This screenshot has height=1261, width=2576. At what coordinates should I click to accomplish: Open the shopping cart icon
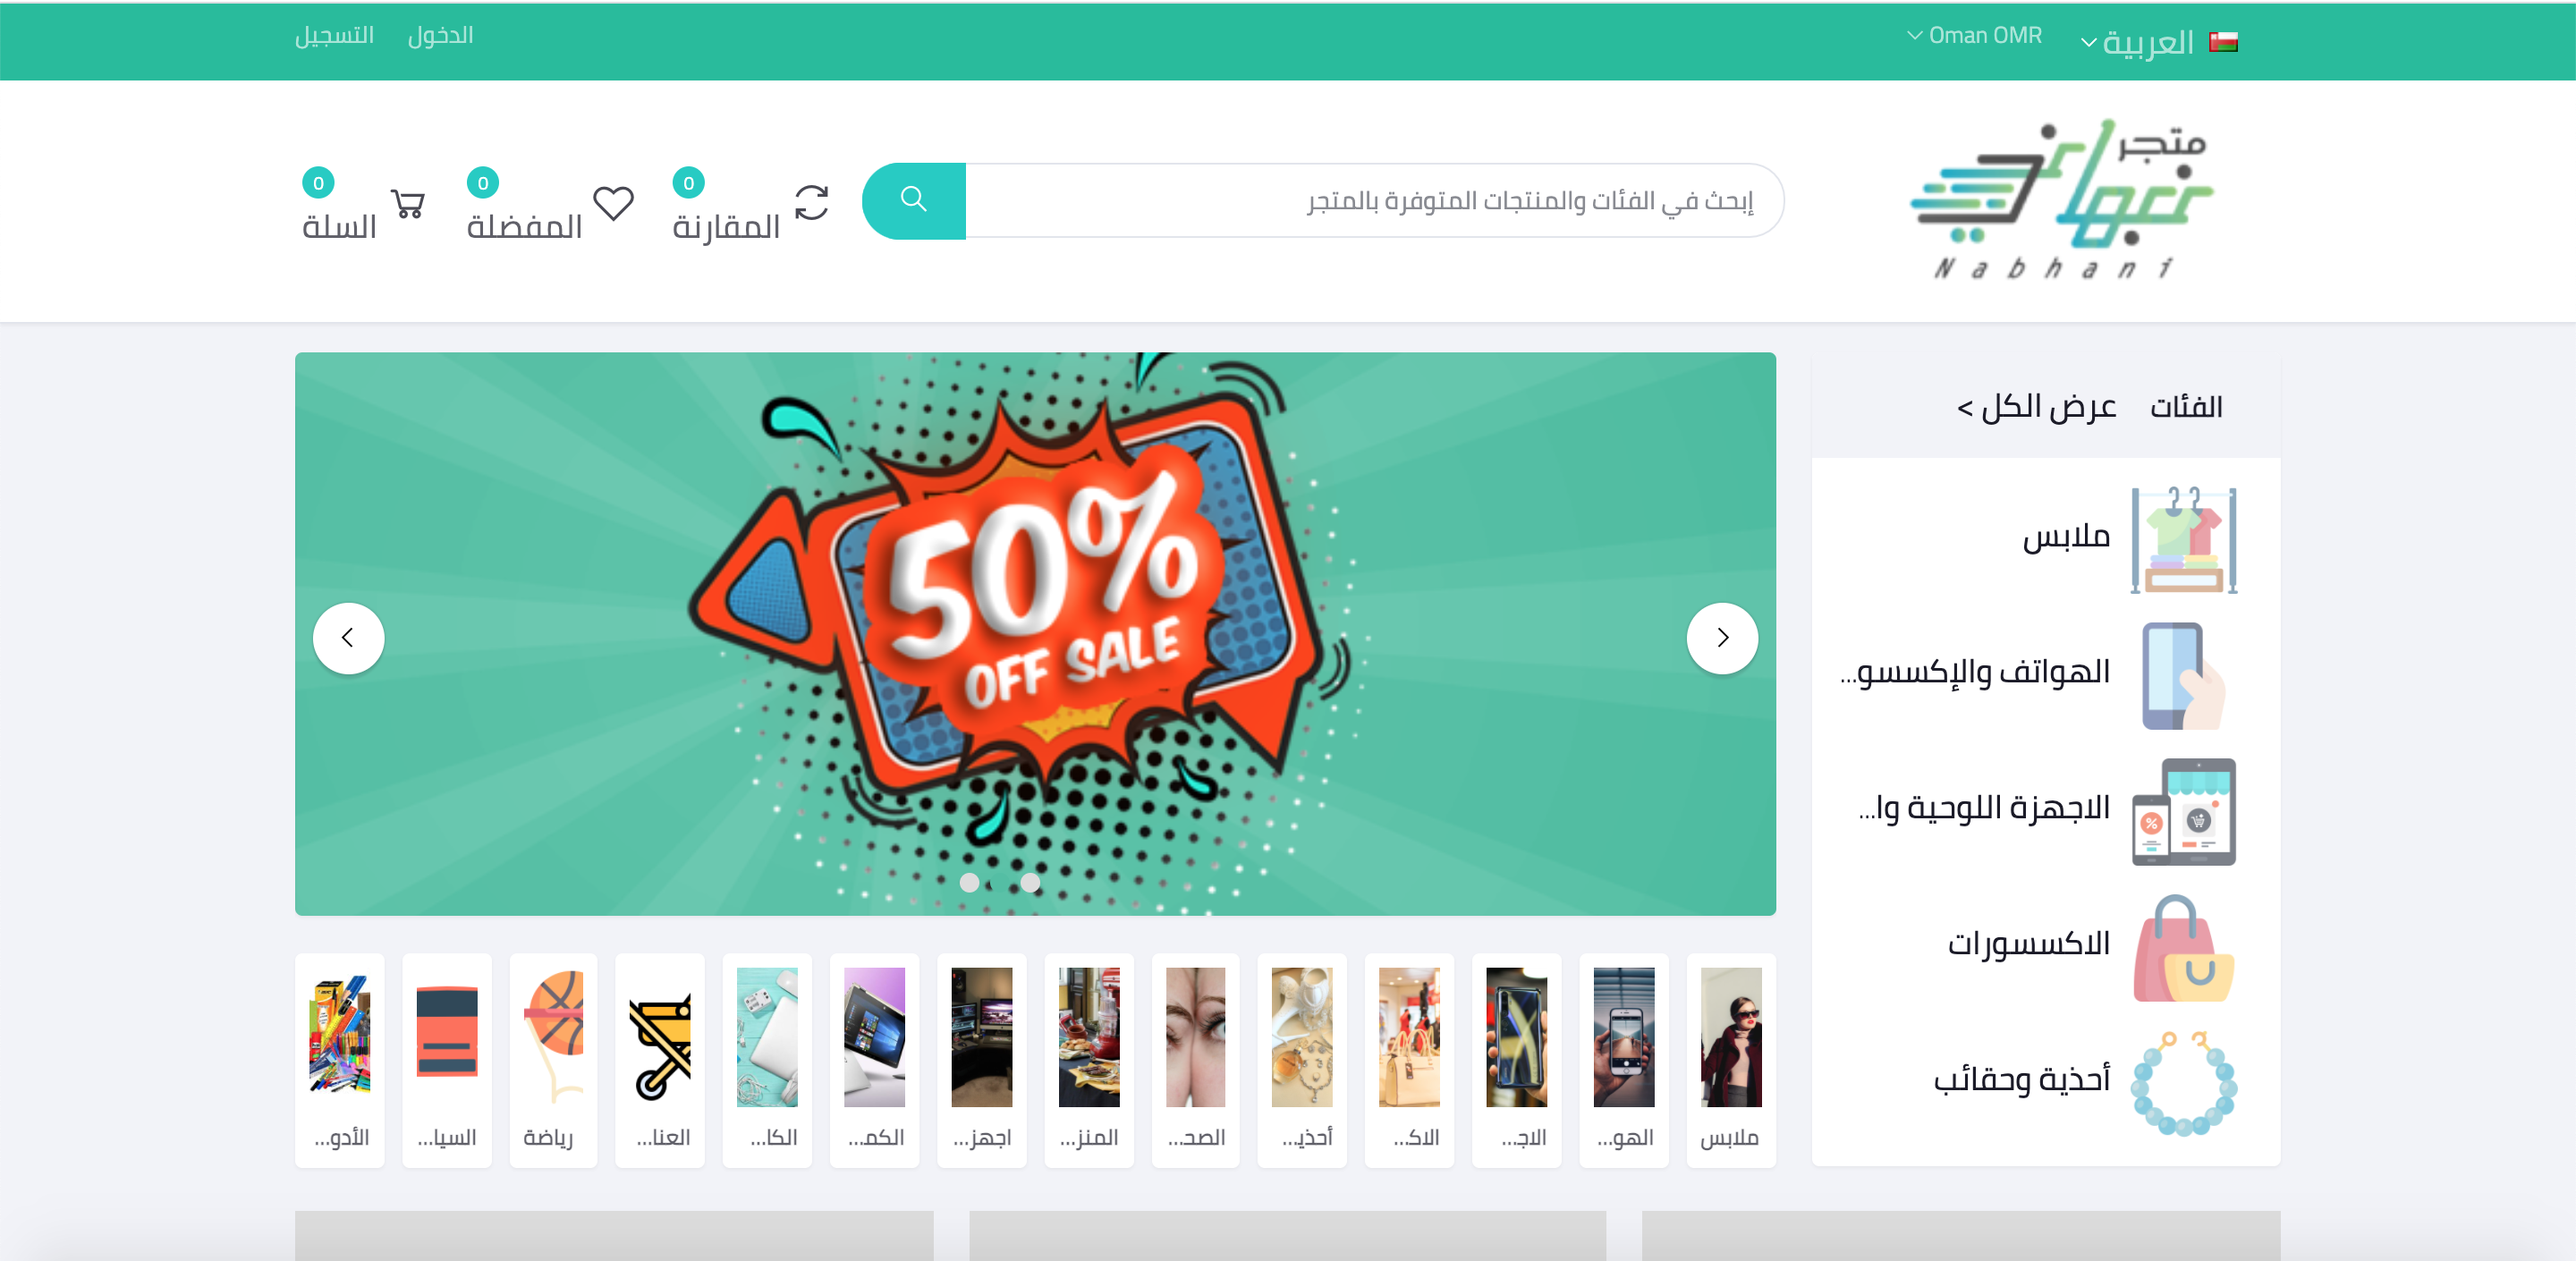click(408, 204)
